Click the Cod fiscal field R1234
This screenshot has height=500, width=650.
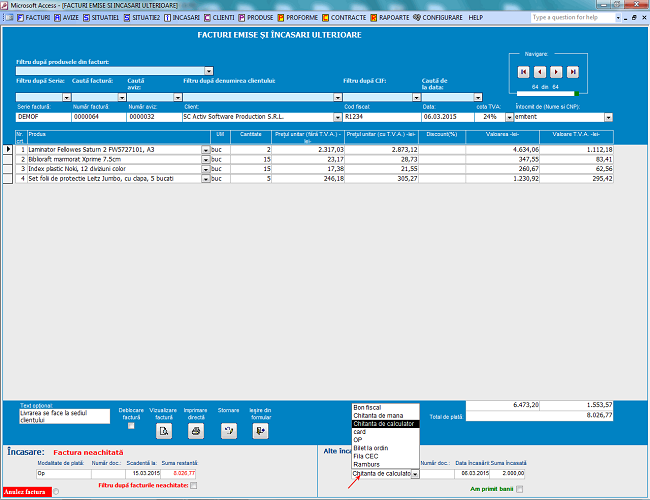tap(382, 117)
